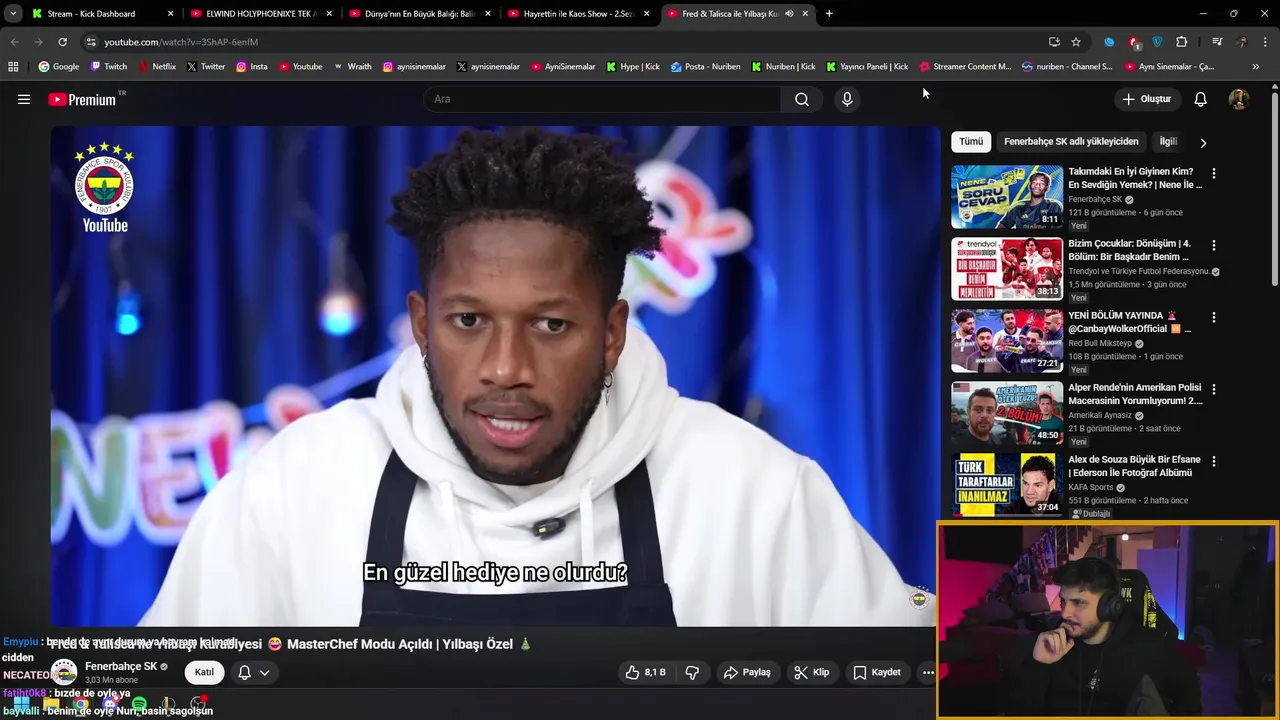Viewport: 1280px width, 720px height.
Task: Like the video with 8,1 B likes
Action: pos(645,672)
